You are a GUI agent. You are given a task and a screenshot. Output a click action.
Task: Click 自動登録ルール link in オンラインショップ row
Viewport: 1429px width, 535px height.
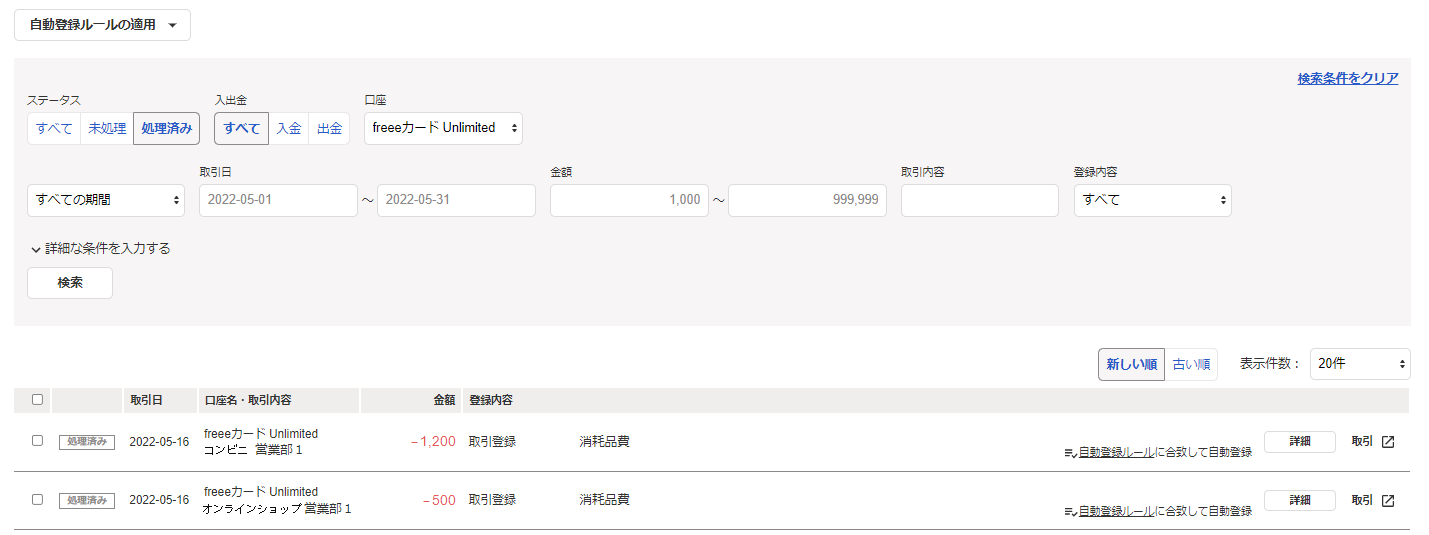coord(1116,511)
